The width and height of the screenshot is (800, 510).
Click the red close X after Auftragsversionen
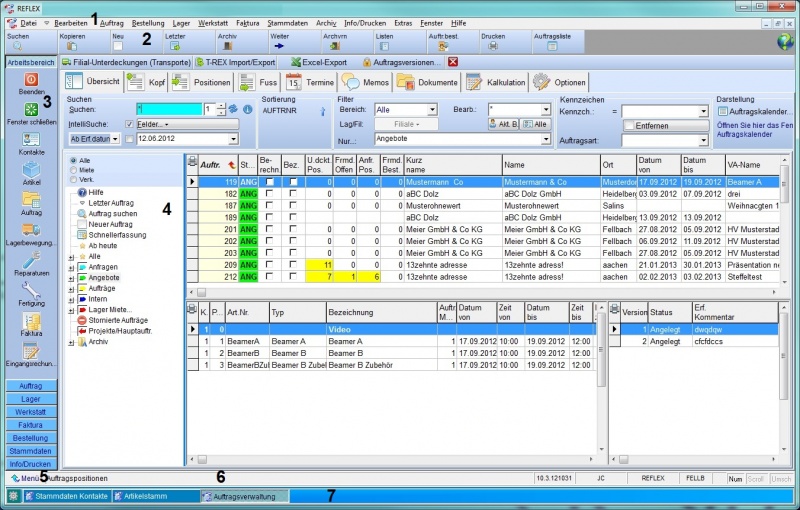click(453, 62)
